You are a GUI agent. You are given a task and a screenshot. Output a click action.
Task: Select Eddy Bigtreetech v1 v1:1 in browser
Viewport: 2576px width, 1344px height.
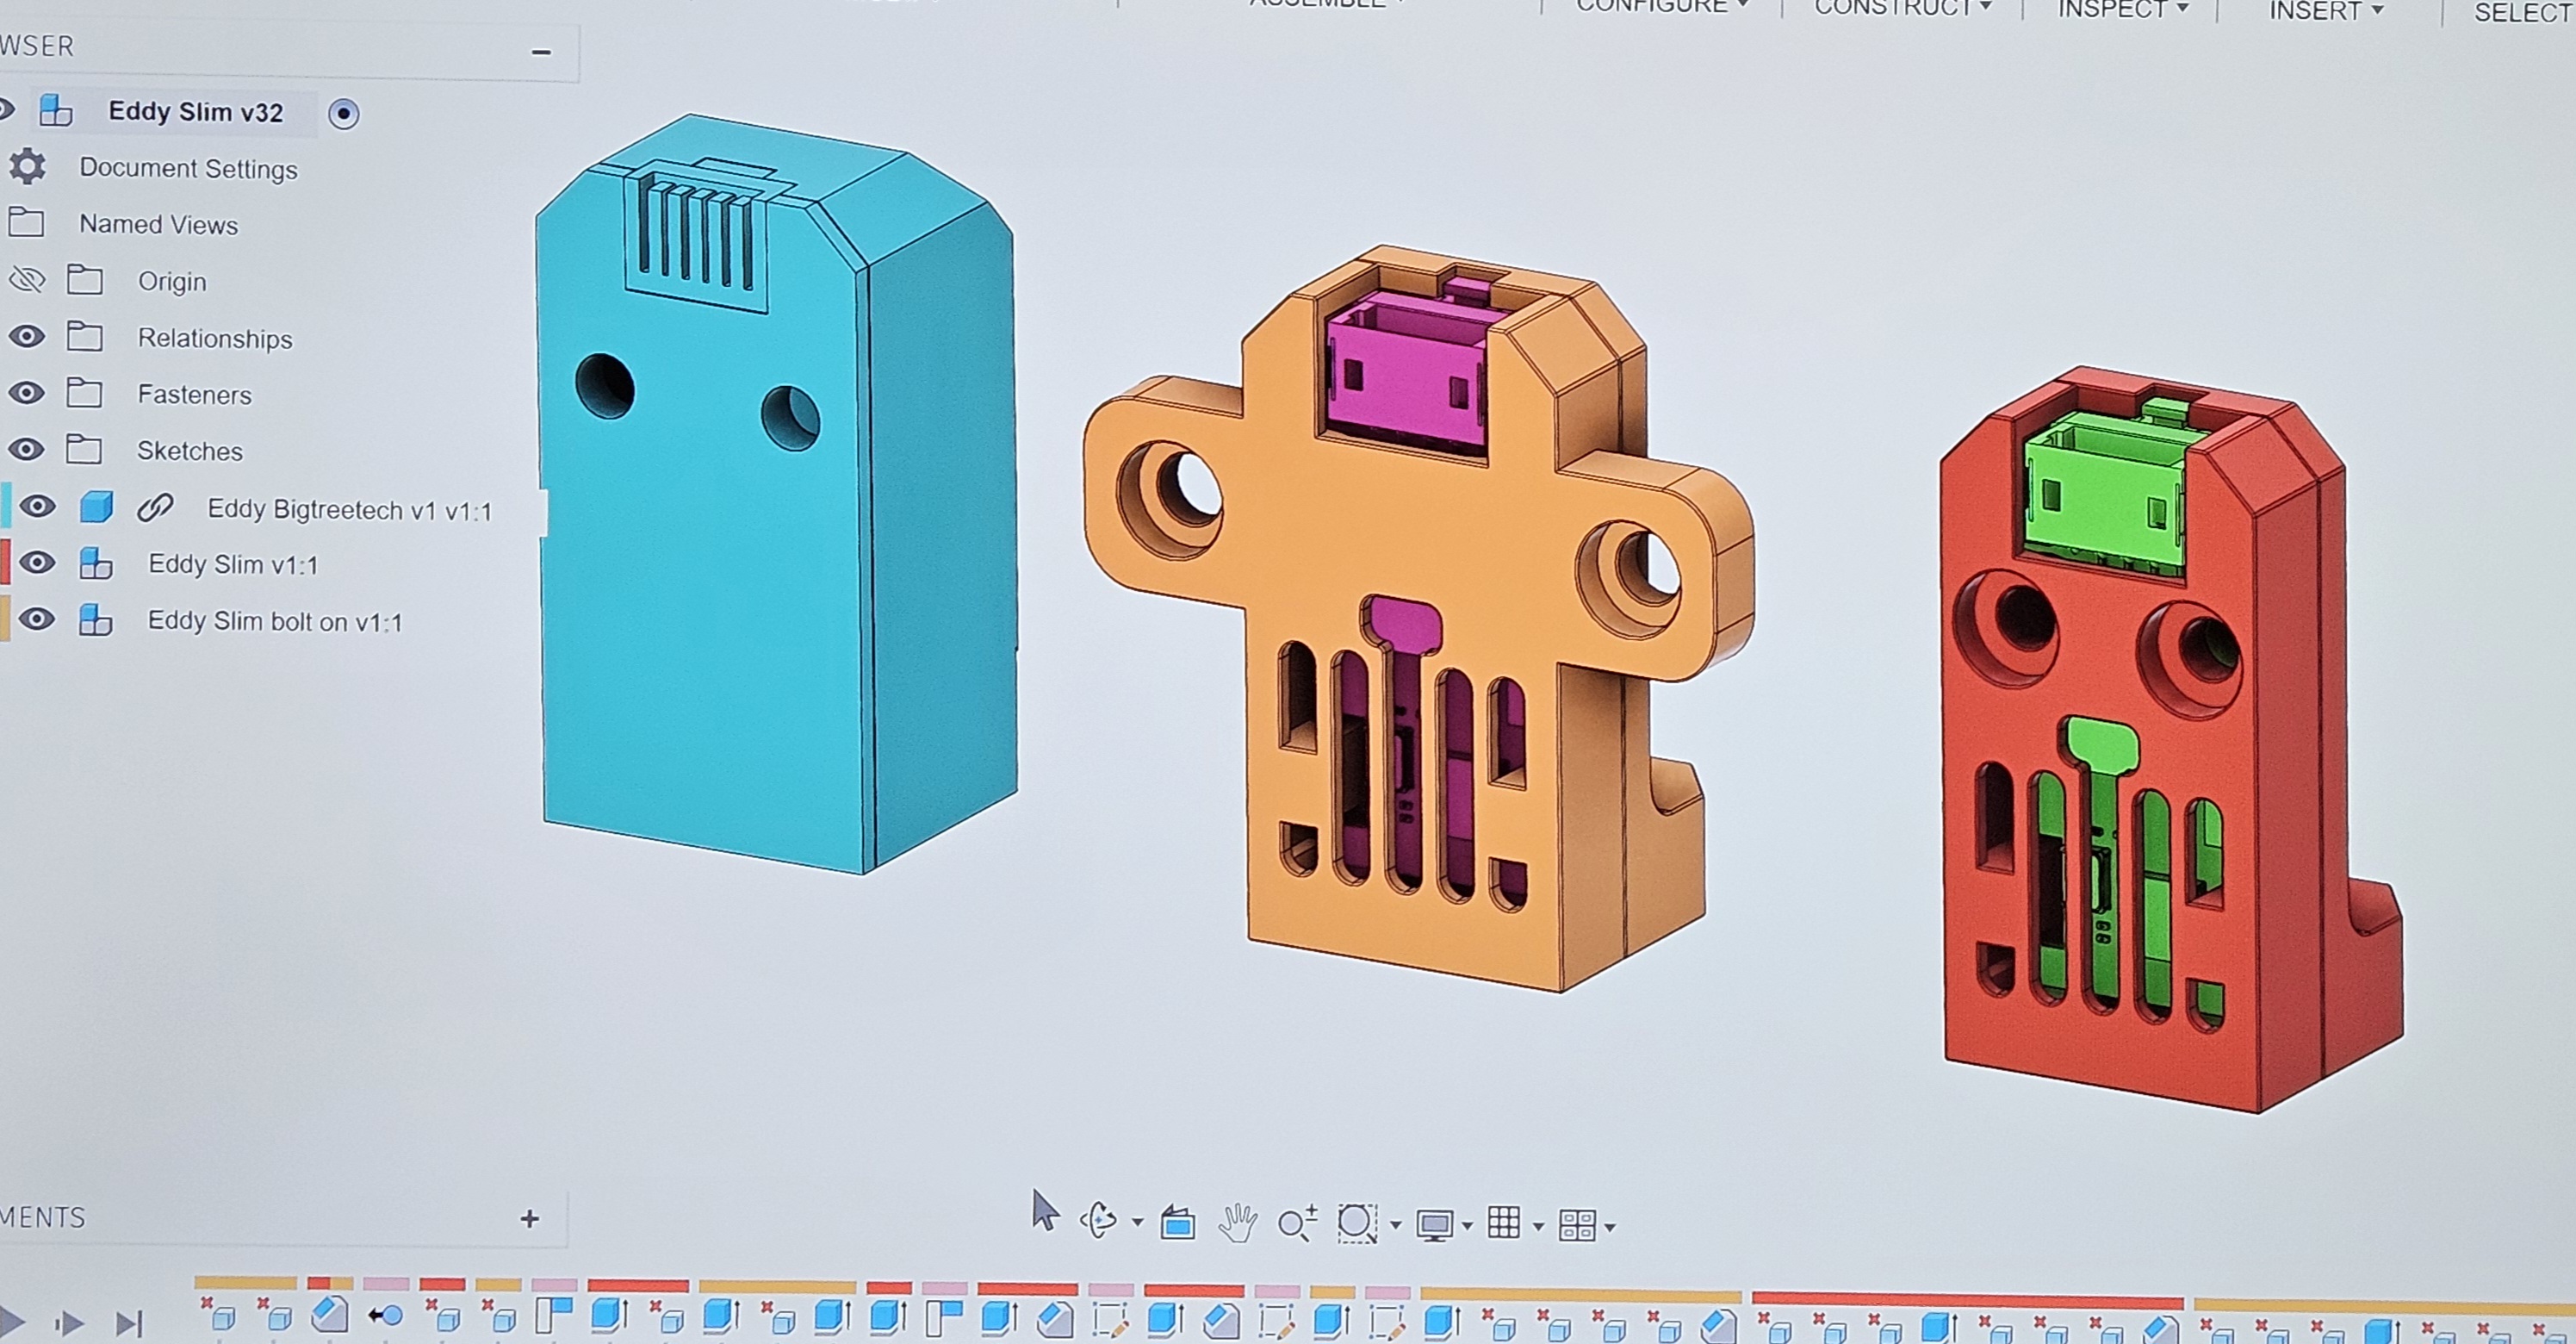point(350,510)
